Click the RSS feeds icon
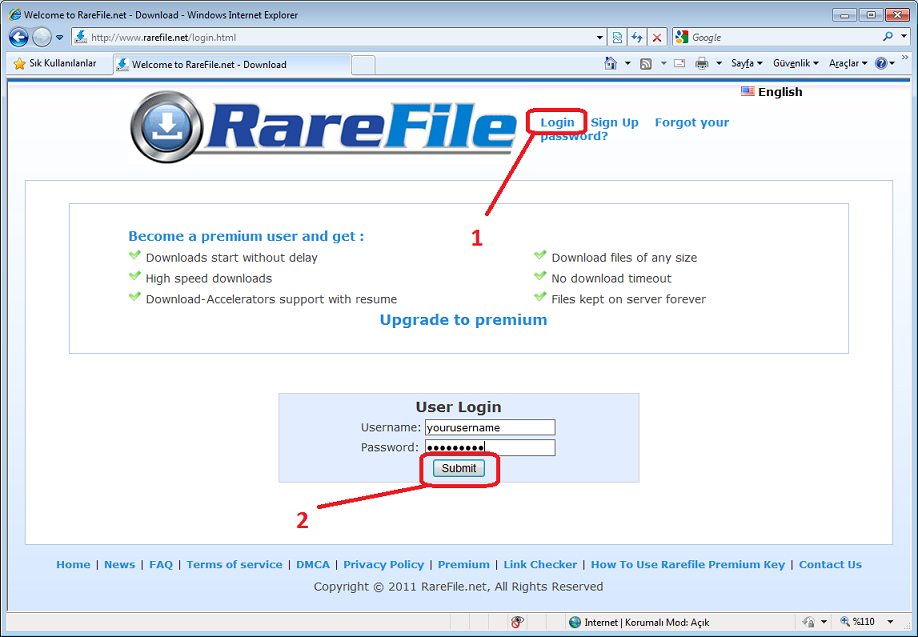The height and width of the screenshot is (637, 918). 646,63
